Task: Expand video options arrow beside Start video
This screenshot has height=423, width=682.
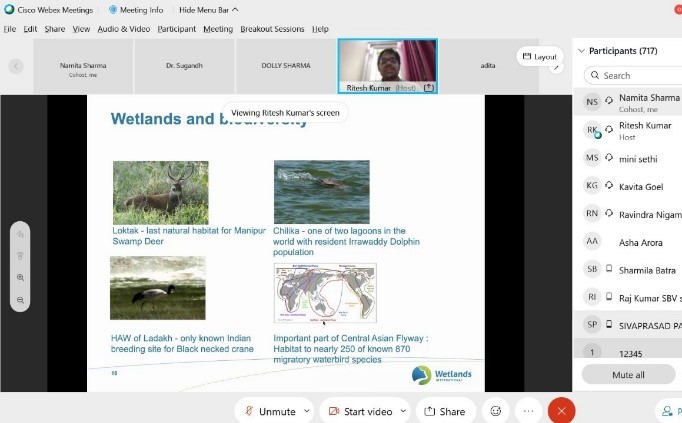Action: pos(403,411)
